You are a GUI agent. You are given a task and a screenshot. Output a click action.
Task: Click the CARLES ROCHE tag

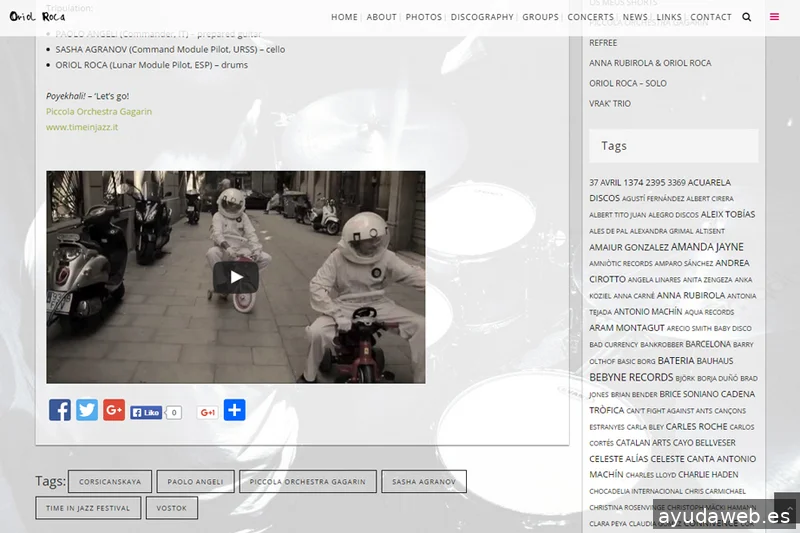(696, 426)
